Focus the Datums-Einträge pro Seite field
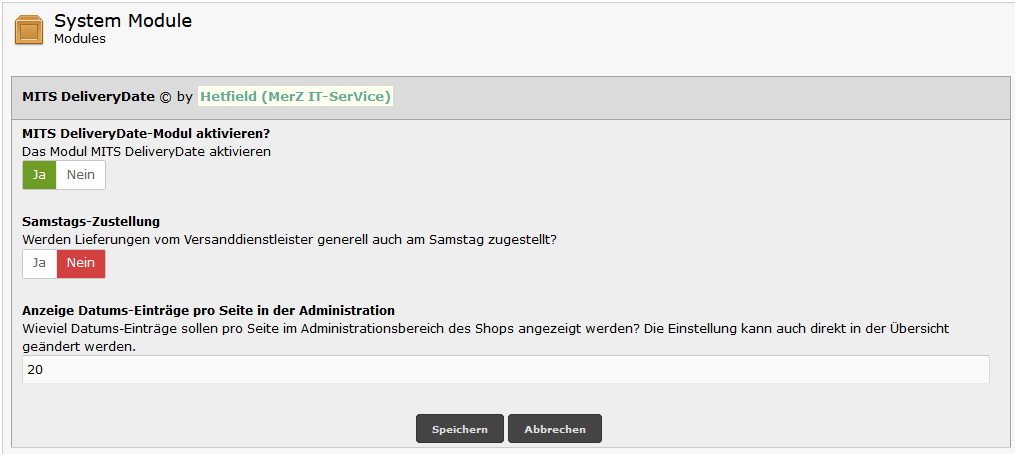The width and height of the screenshot is (1015, 454). (x=506, y=369)
